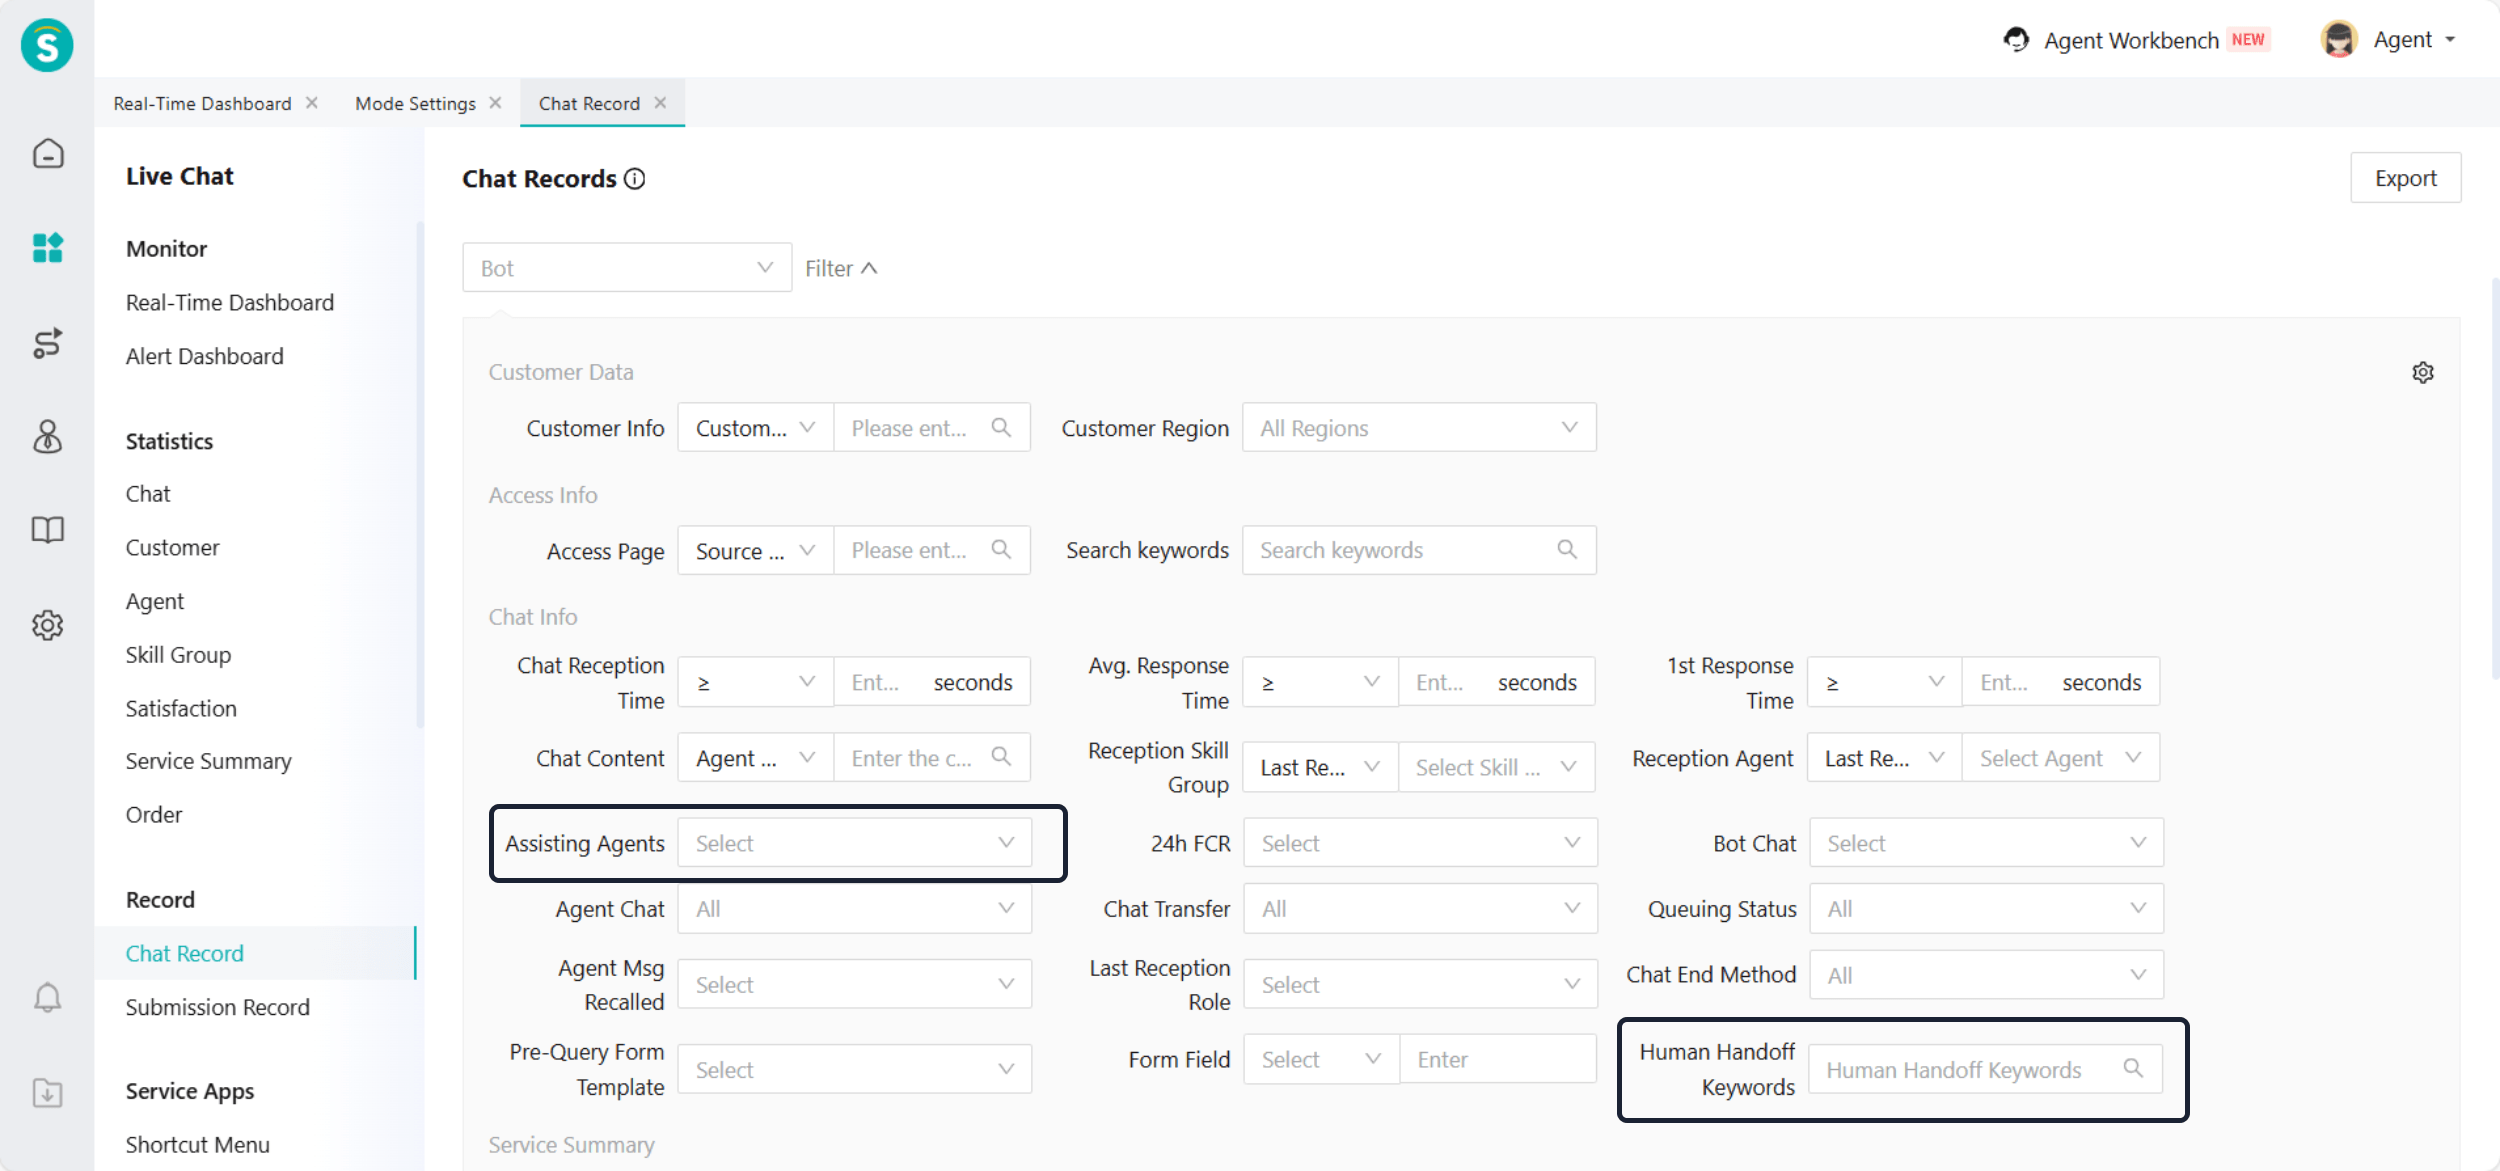Click the Human Handoff Keywords field
The width and height of the screenshot is (2500, 1171).
pyautogui.click(x=1968, y=1070)
